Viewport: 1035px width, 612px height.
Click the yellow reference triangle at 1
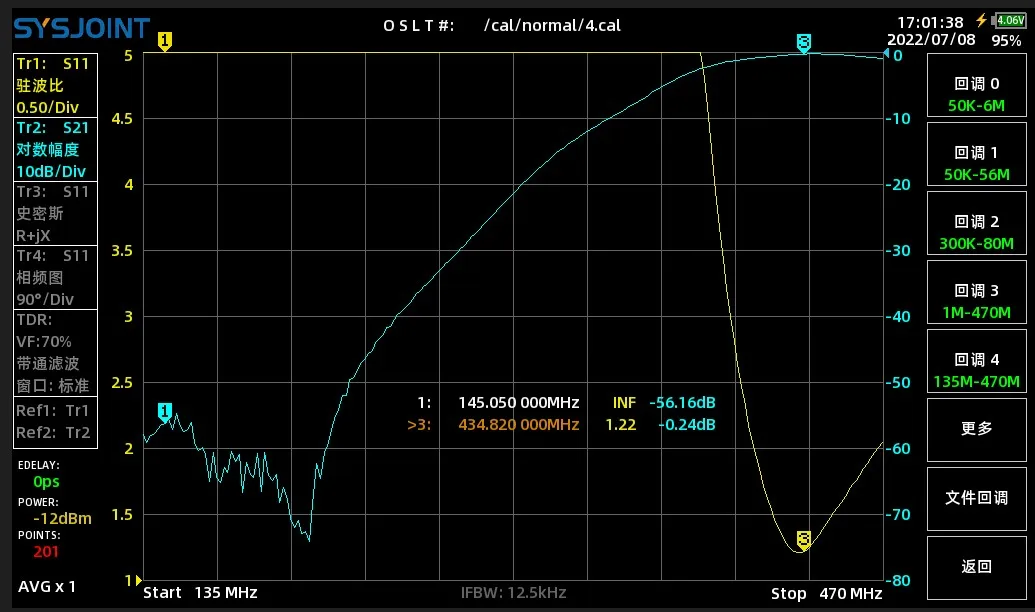[139, 580]
